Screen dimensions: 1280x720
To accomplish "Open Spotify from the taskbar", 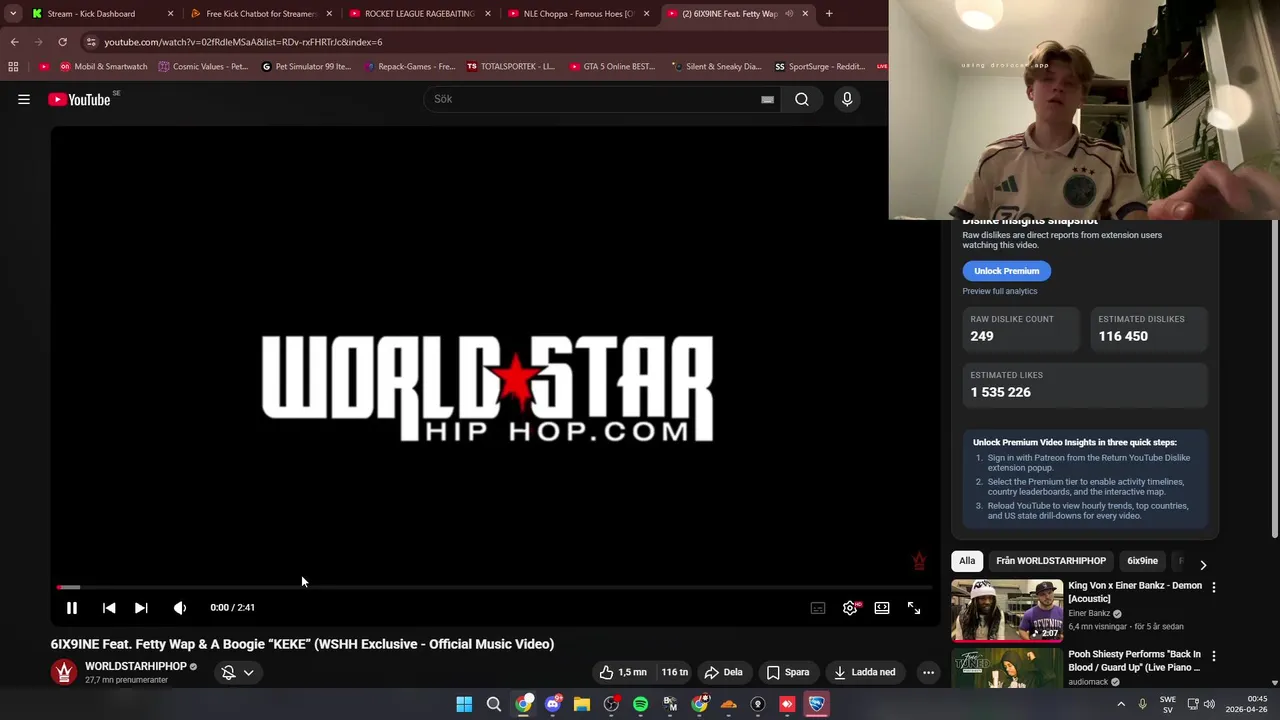I will [640, 704].
